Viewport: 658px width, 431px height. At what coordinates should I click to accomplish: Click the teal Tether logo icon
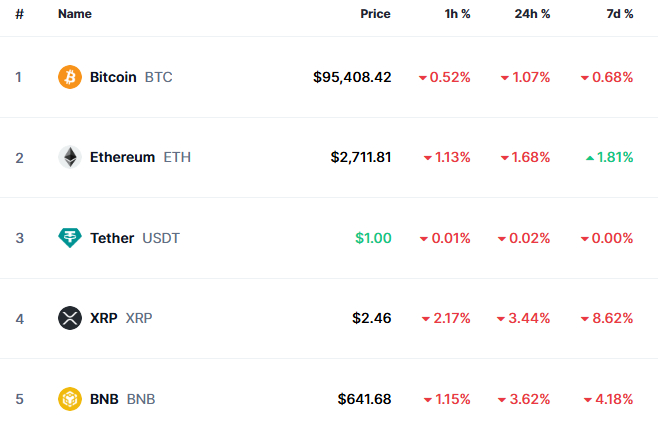(x=70, y=238)
